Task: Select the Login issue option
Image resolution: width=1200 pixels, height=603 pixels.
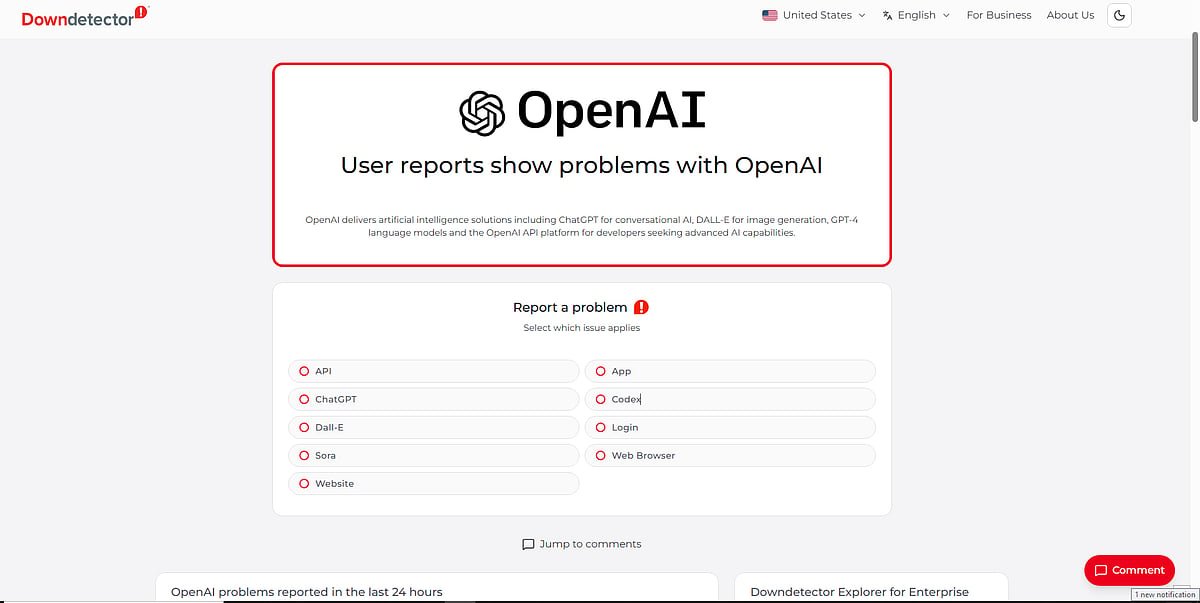Action: pos(730,427)
